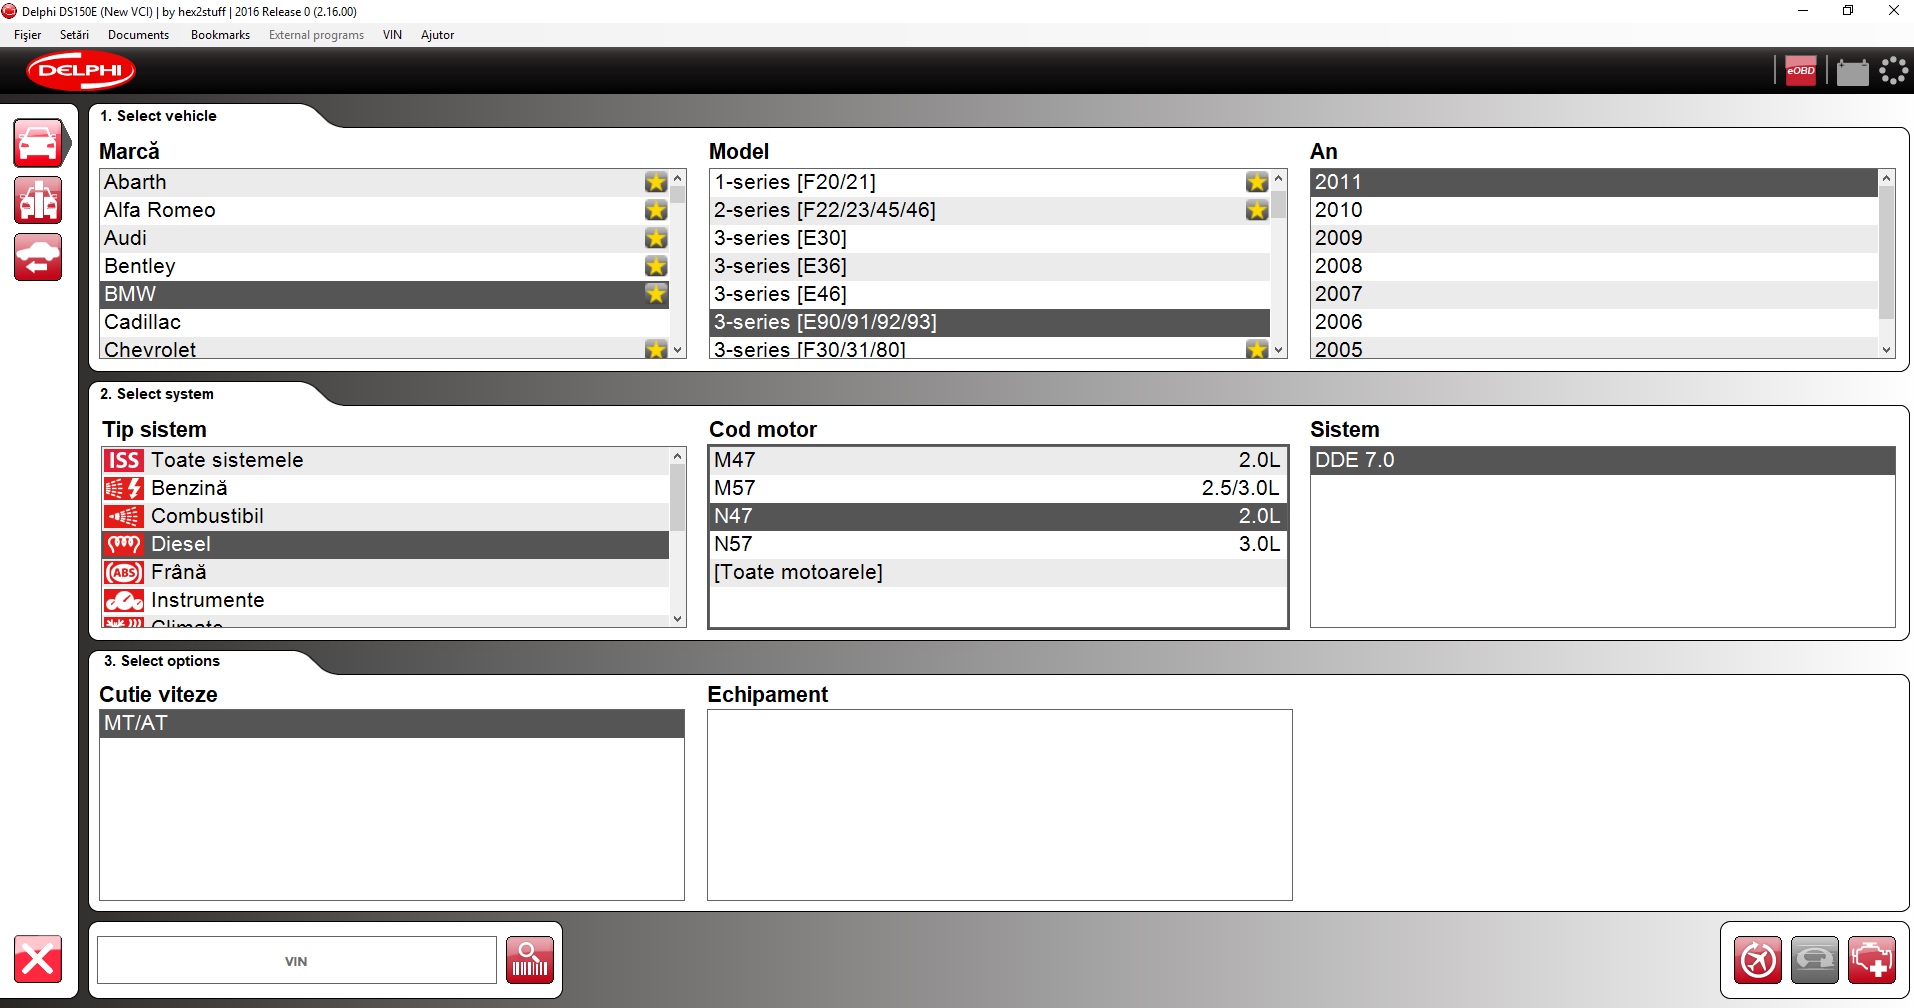Click the VIN barcode search button
The width and height of the screenshot is (1914, 1008).
(x=530, y=960)
